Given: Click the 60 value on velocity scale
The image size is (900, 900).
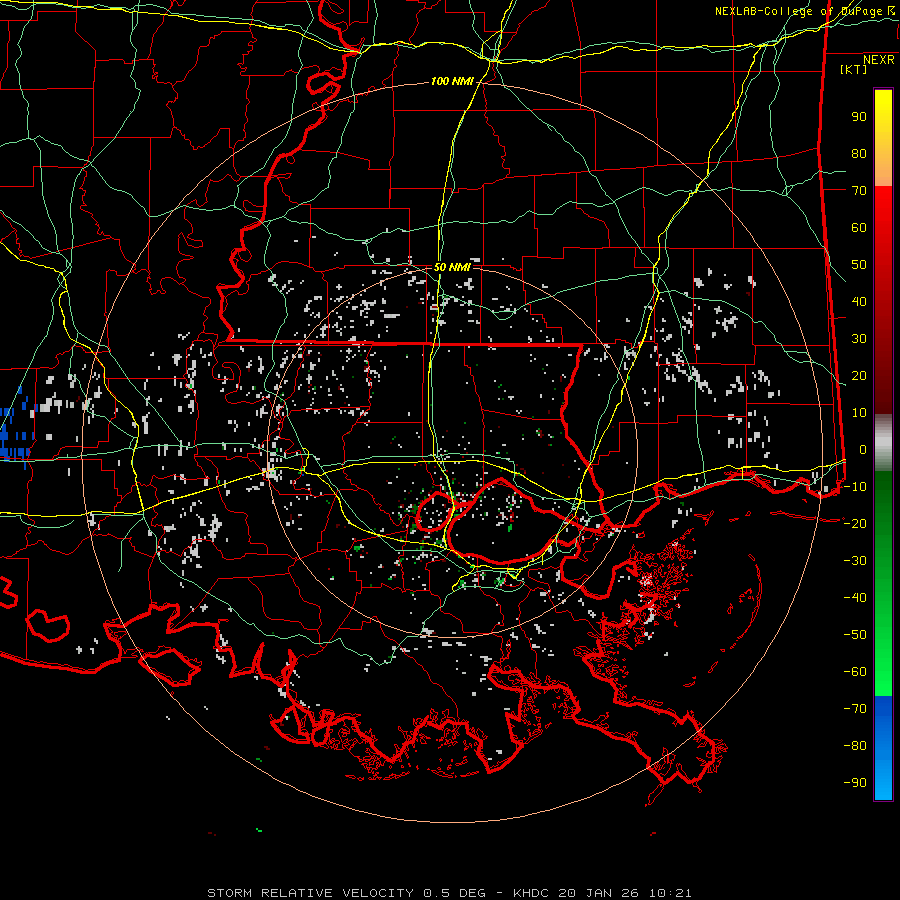Looking at the screenshot, I should pos(859,228).
